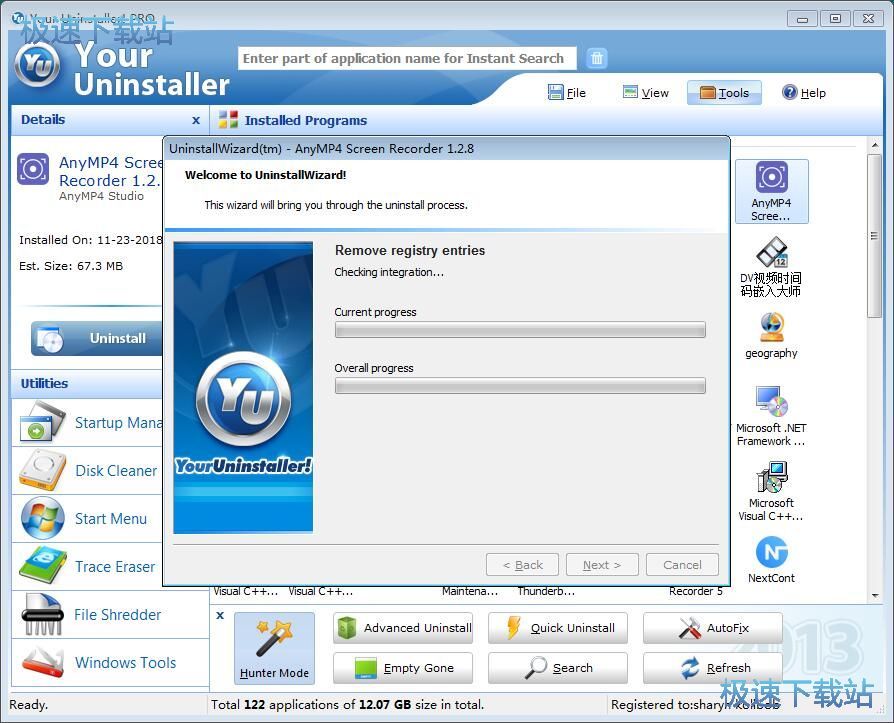Click the Next button in wizard
The width and height of the screenshot is (894, 723).
[x=602, y=564]
